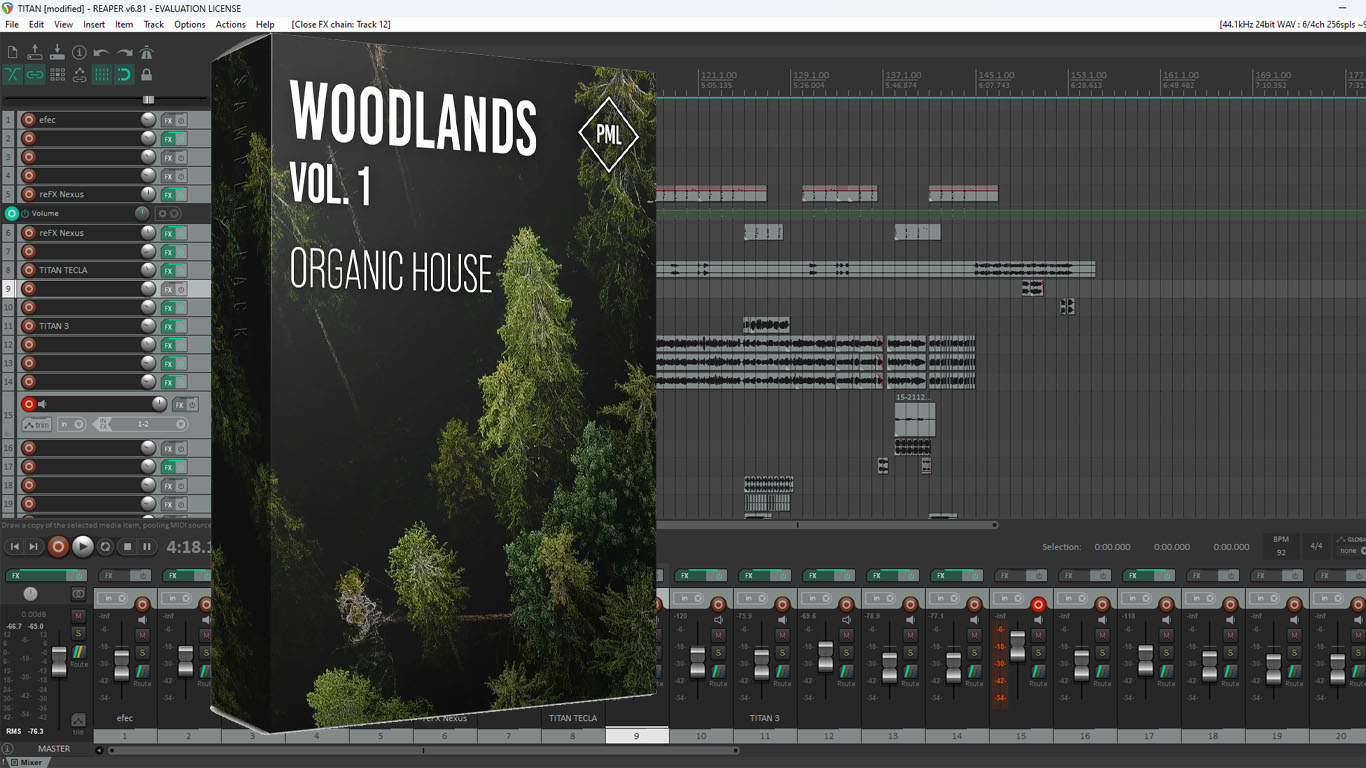Solo mixer channel 13
The width and height of the screenshot is (1366, 768).
click(910, 653)
